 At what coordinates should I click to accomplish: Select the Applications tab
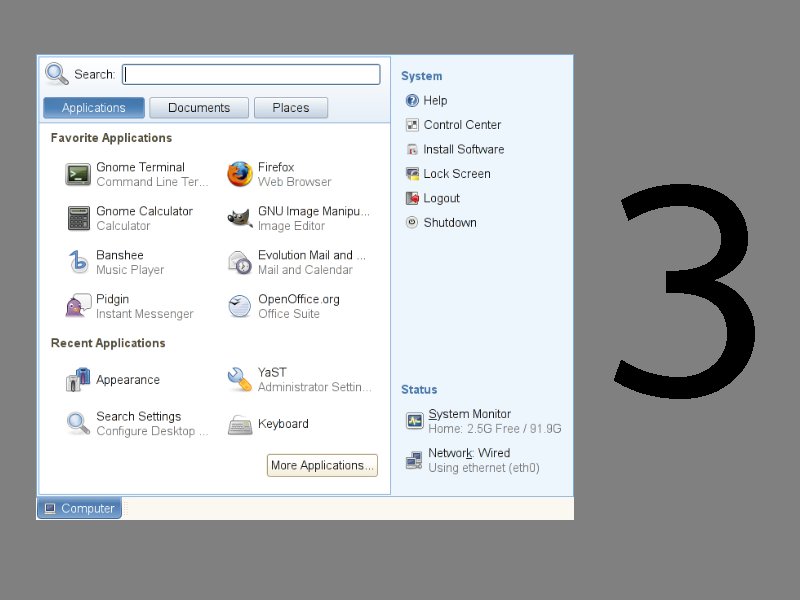tap(94, 108)
